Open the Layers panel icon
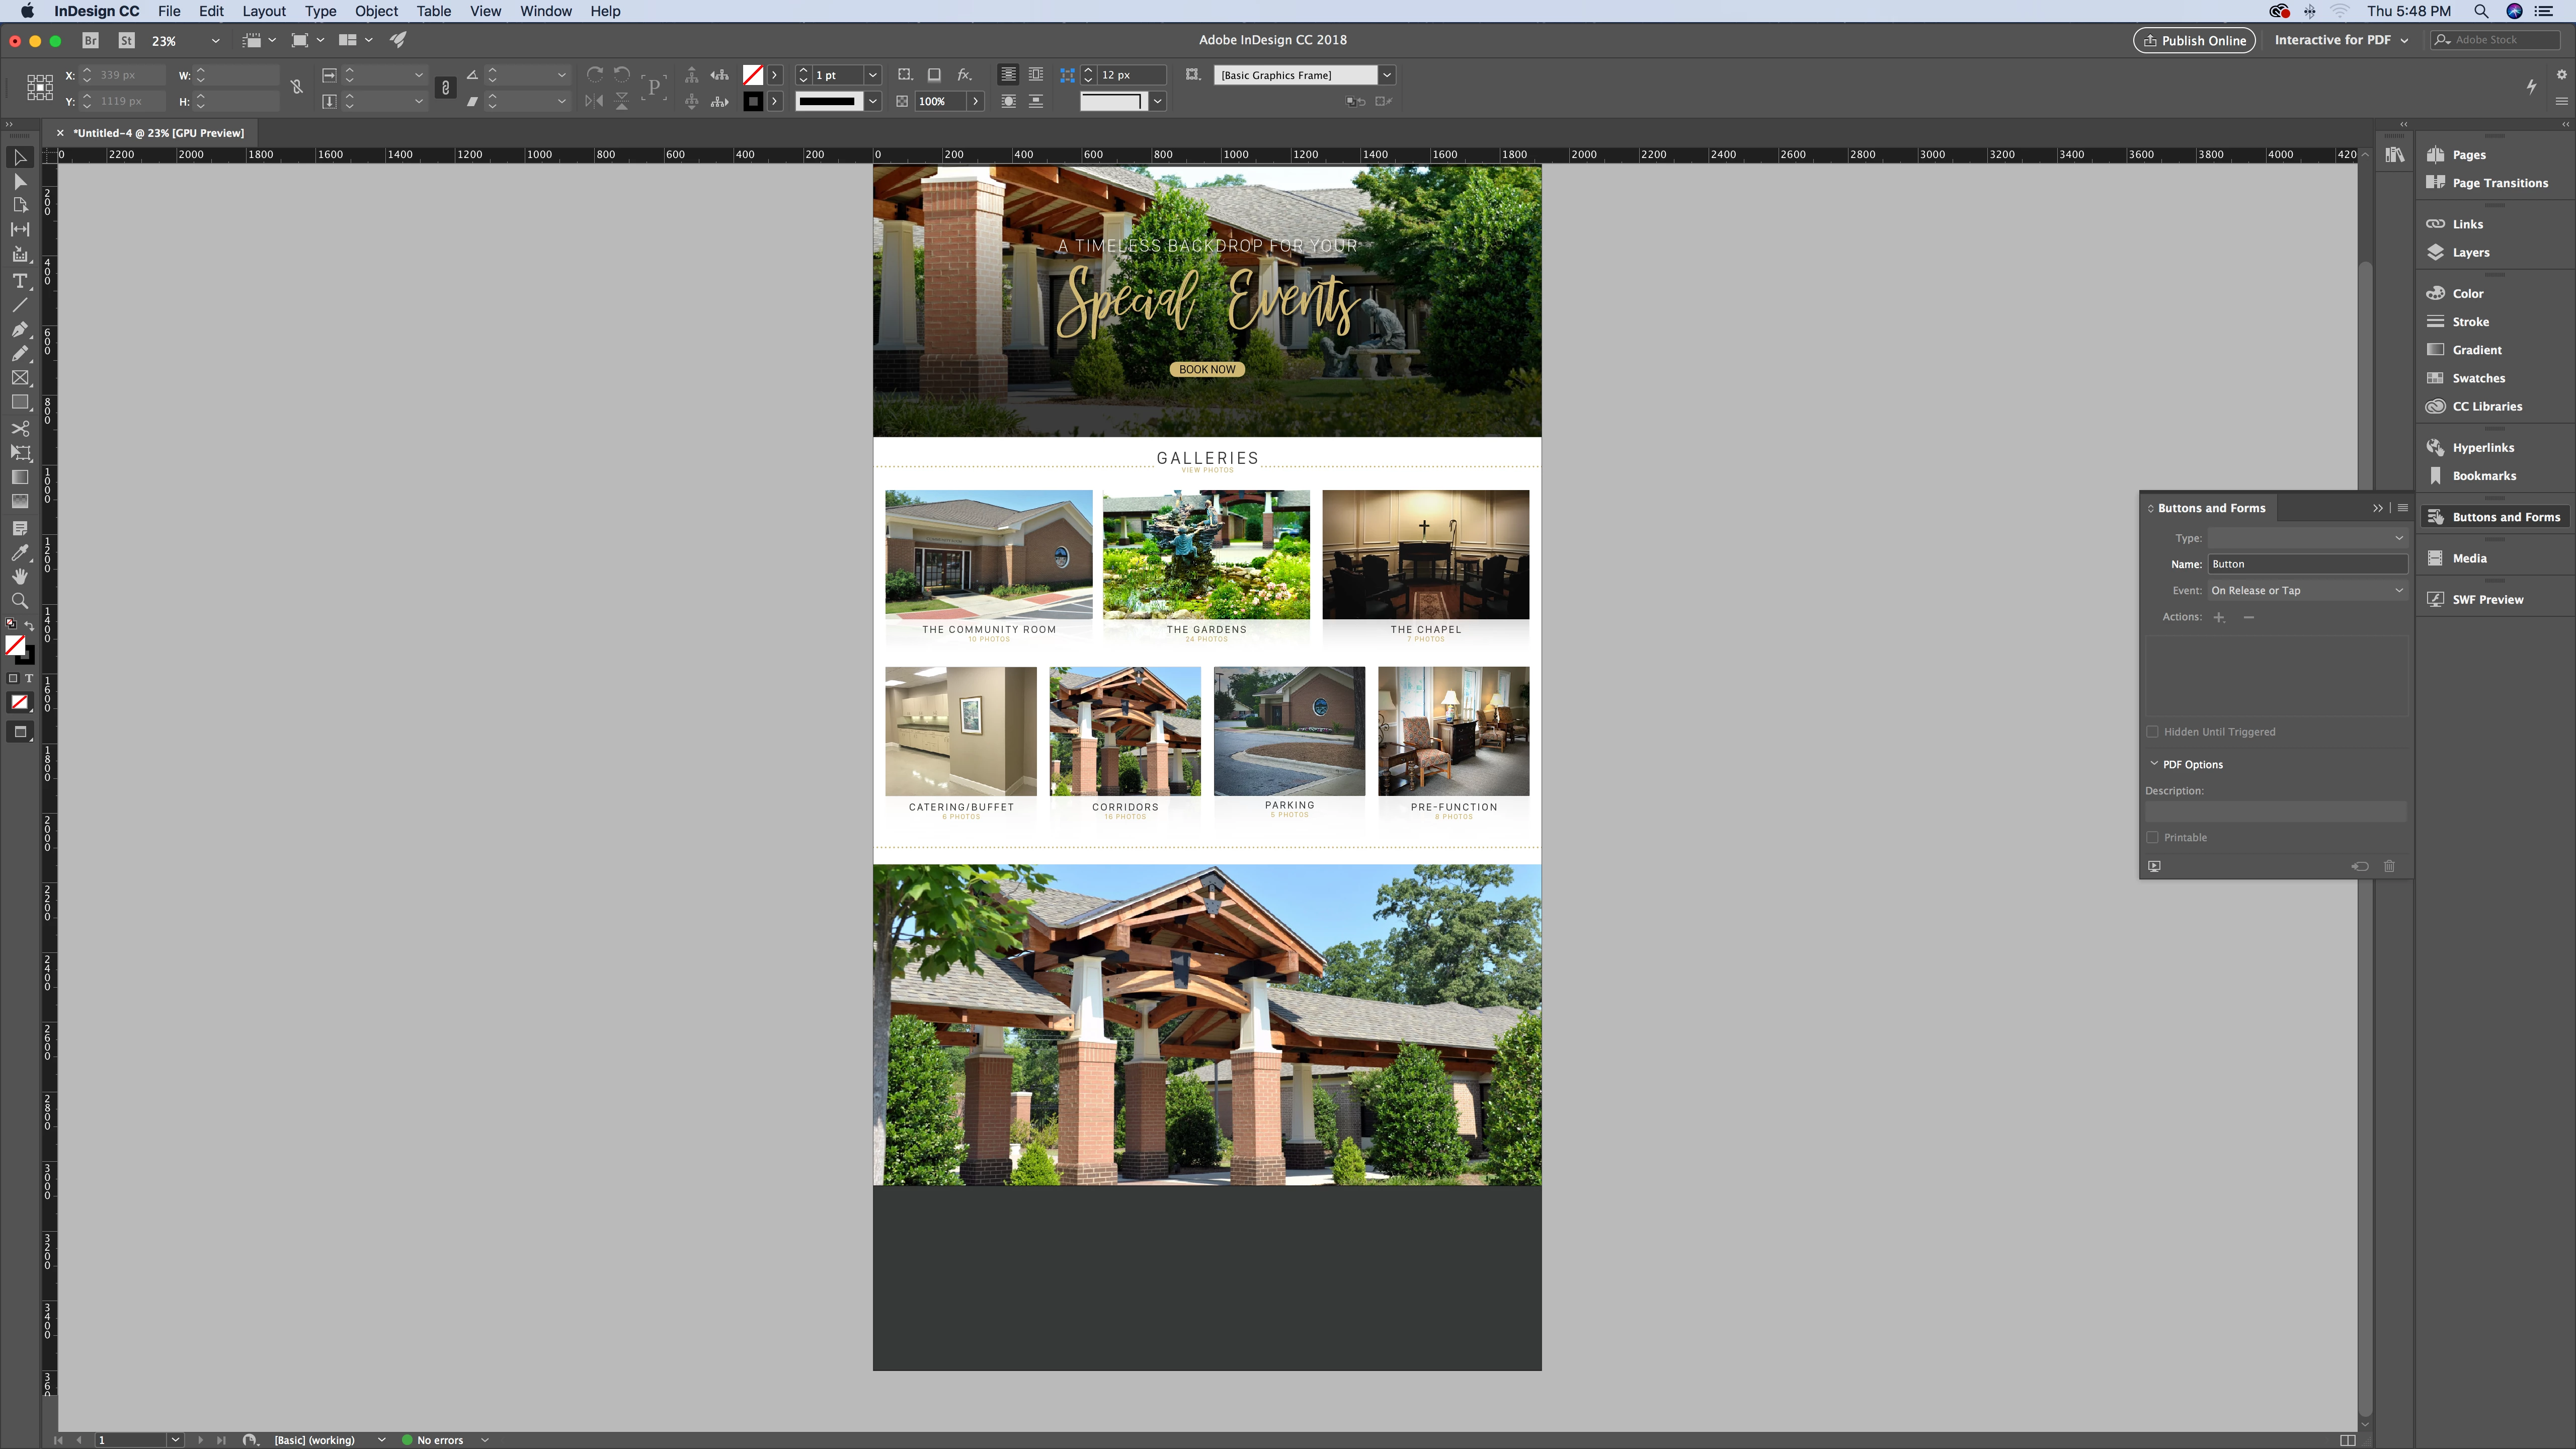The image size is (2576, 1449). click(2436, 252)
